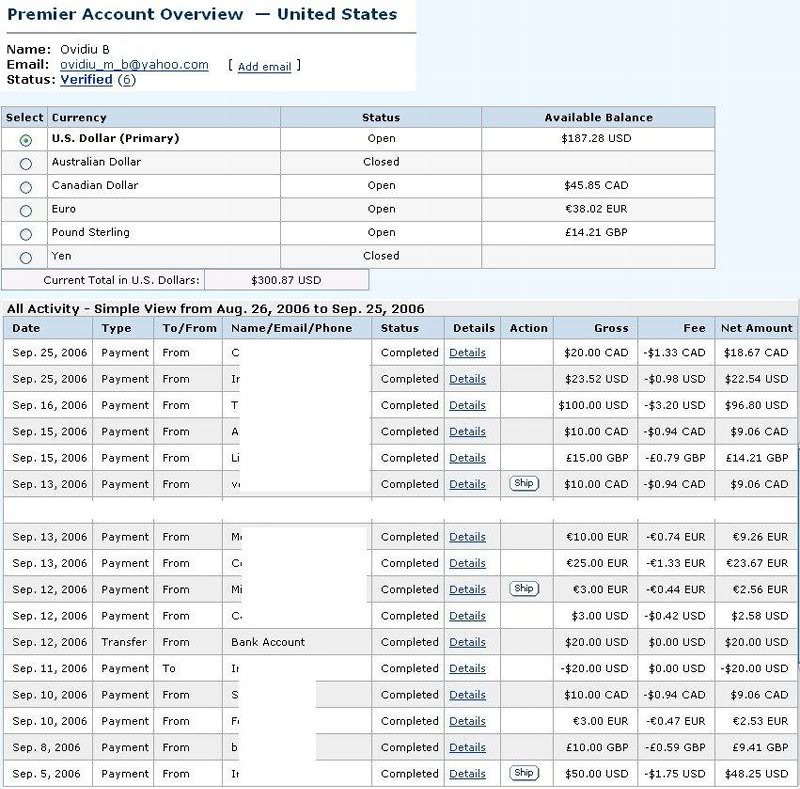The image size is (800, 789).
Task: Select the Canadian Dollar radio button
Action: point(26,187)
